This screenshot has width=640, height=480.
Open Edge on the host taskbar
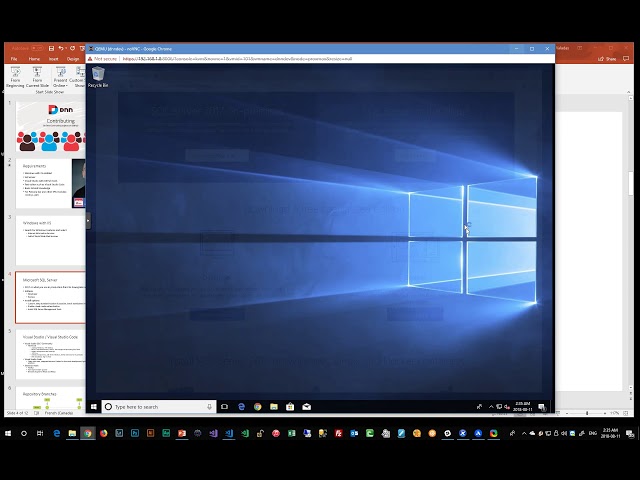click(x=56, y=433)
